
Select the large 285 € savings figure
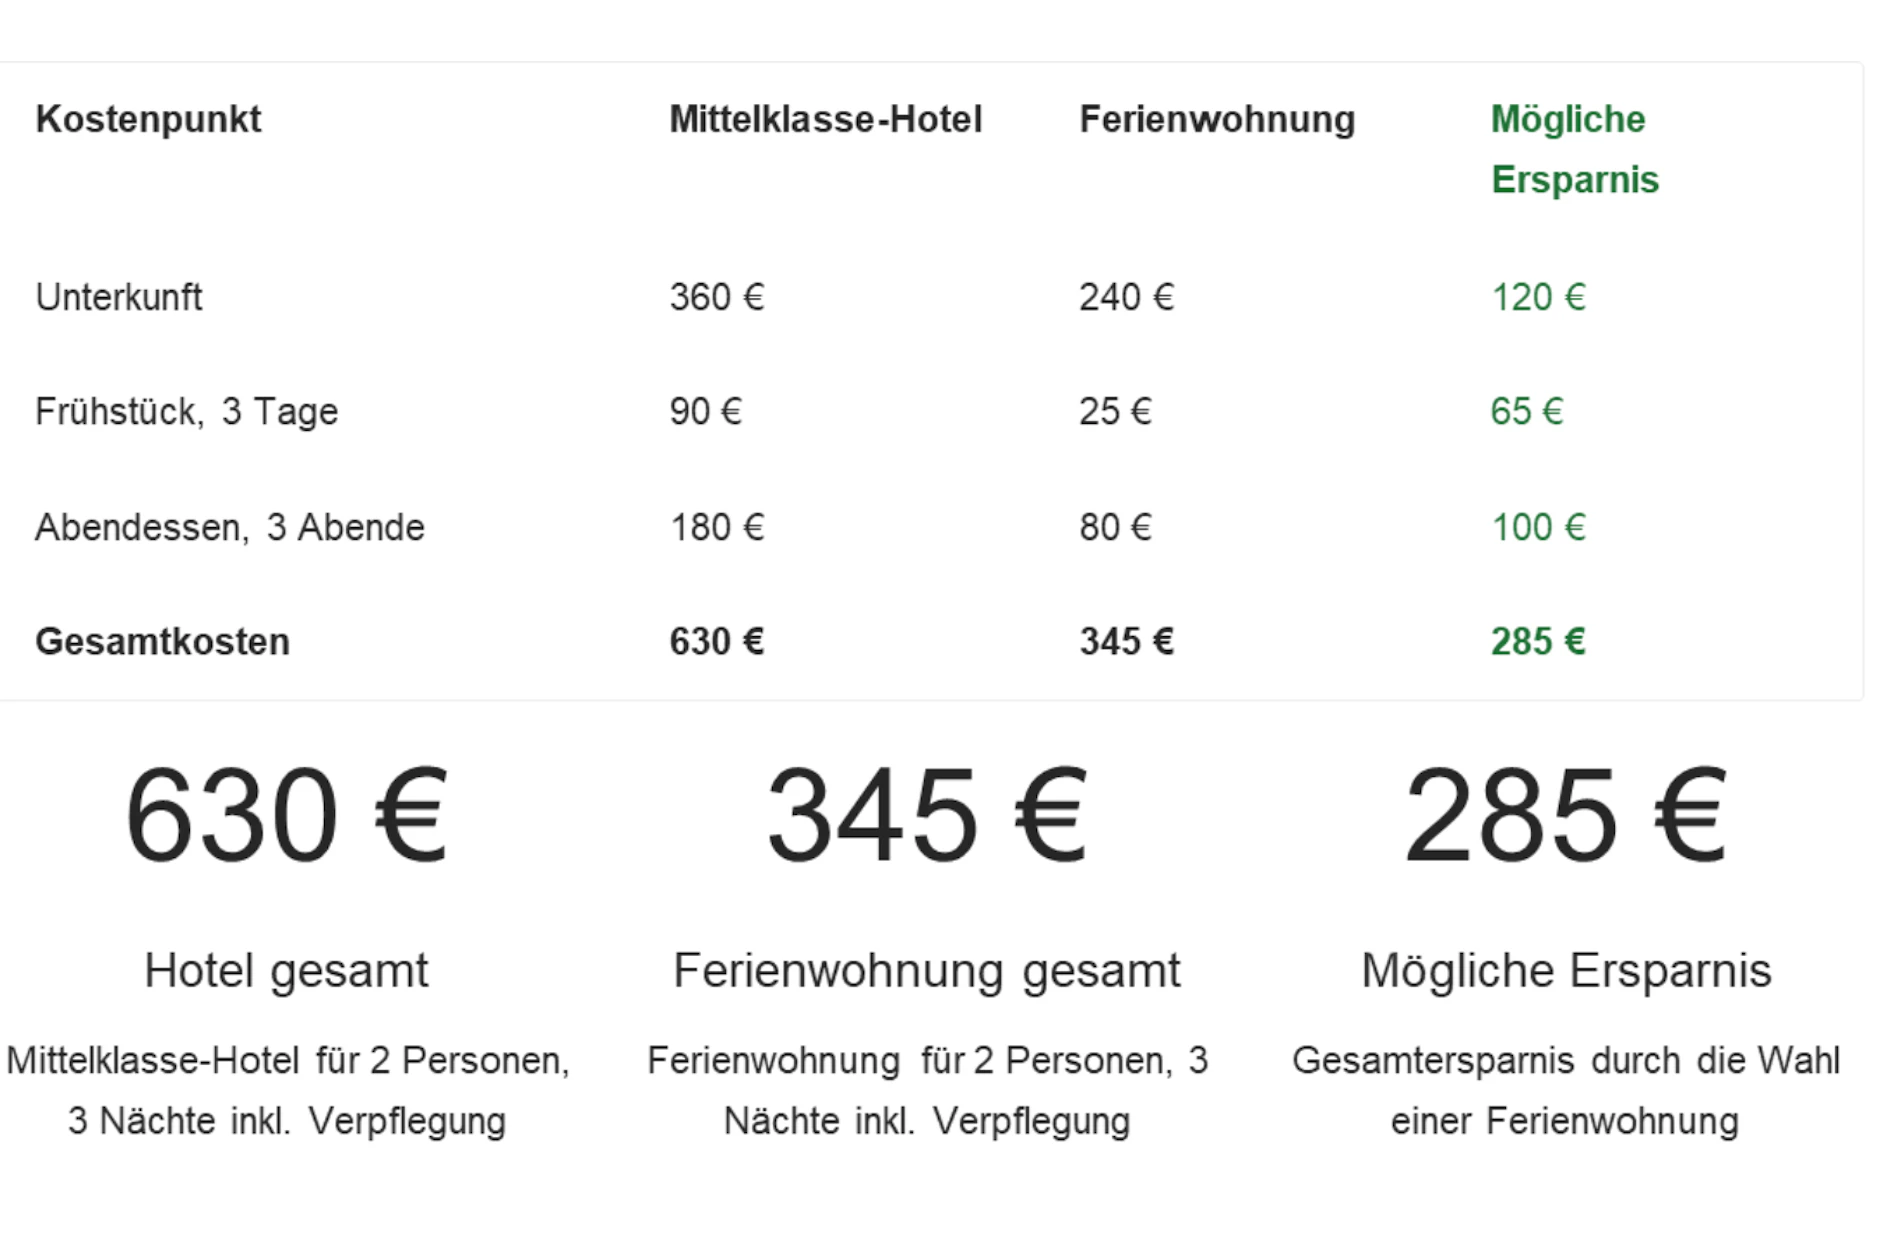[x=1566, y=814]
